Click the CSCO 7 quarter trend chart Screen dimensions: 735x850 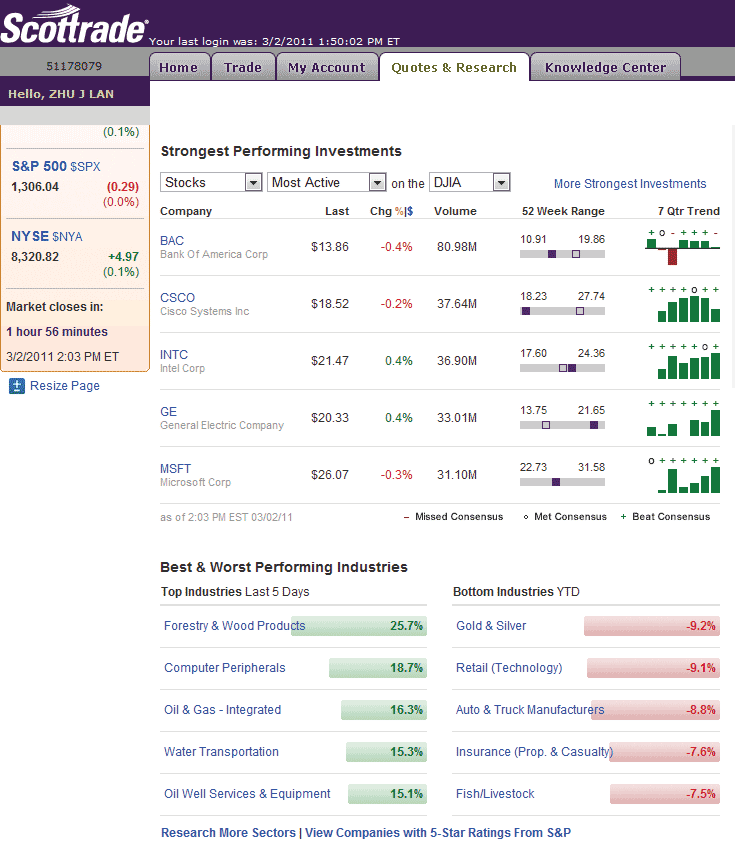(x=683, y=304)
